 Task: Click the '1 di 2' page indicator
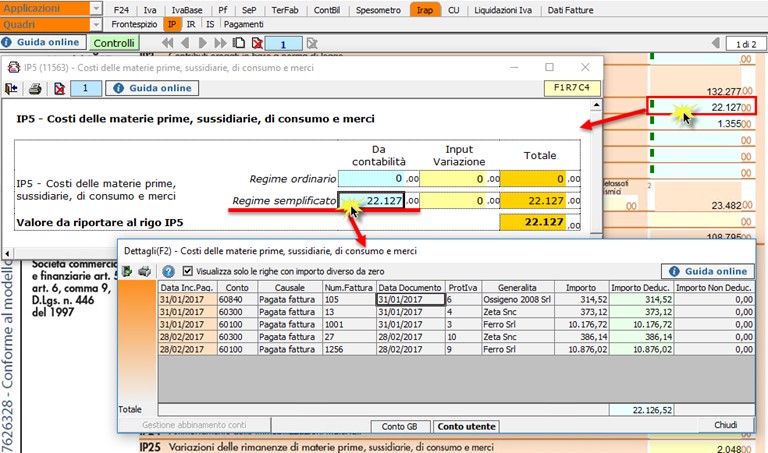(746, 44)
